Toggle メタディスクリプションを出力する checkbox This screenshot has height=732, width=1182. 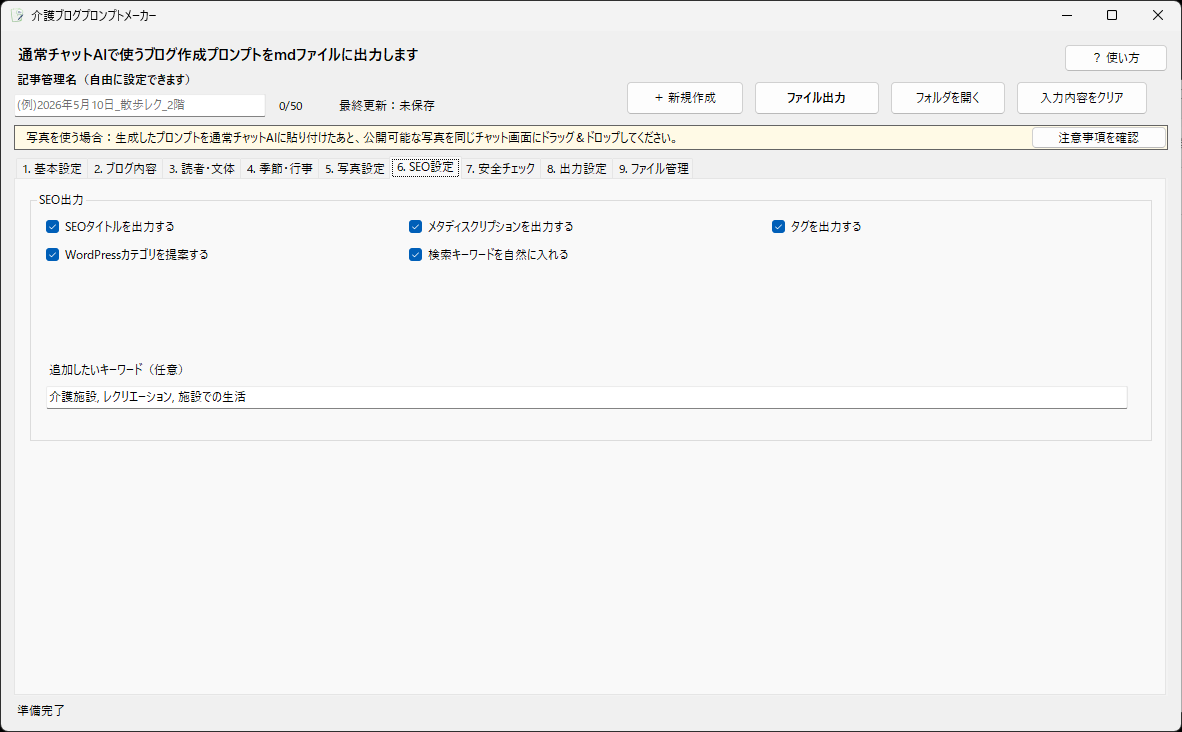click(415, 227)
